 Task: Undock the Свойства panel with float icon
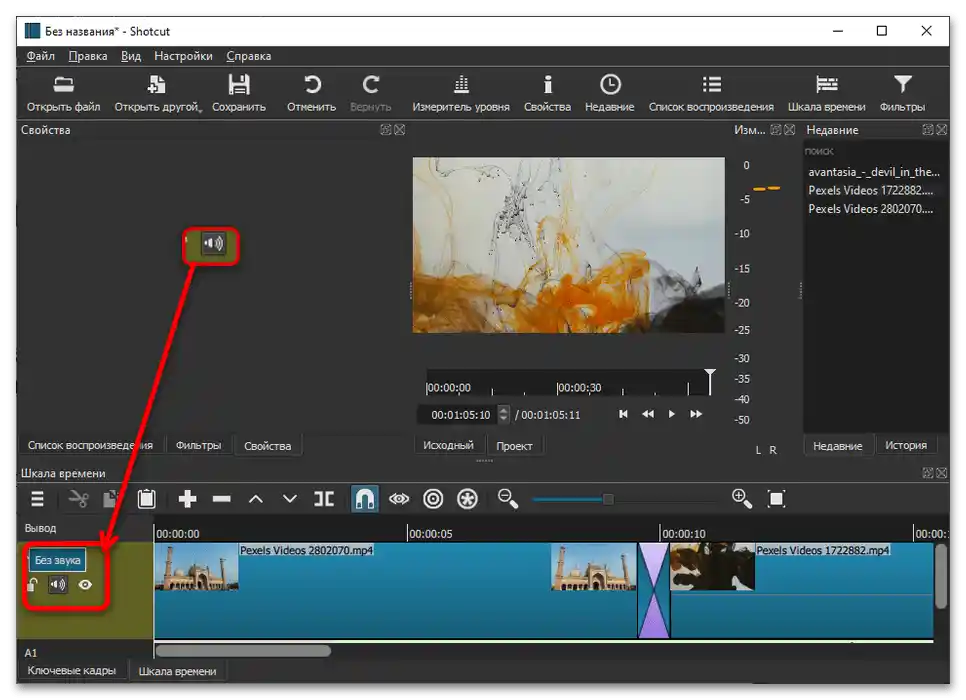[386, 129]
